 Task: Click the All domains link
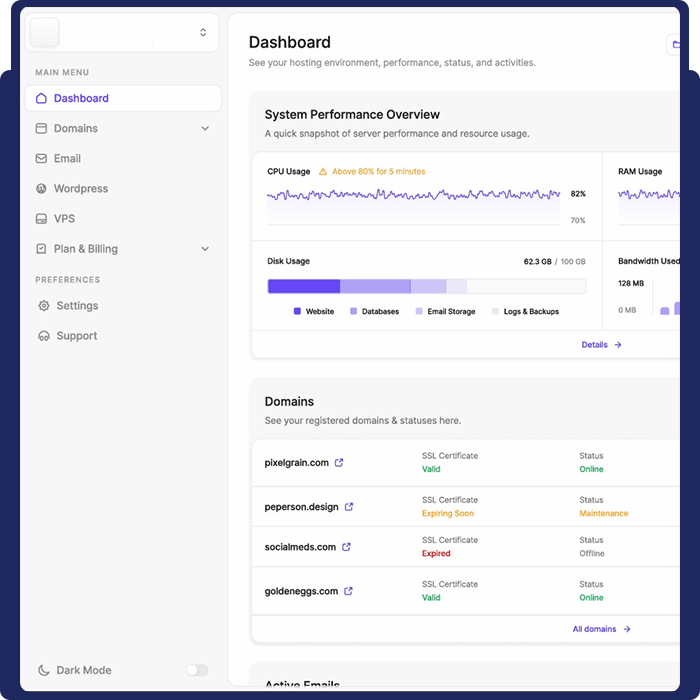coord(601,629)
